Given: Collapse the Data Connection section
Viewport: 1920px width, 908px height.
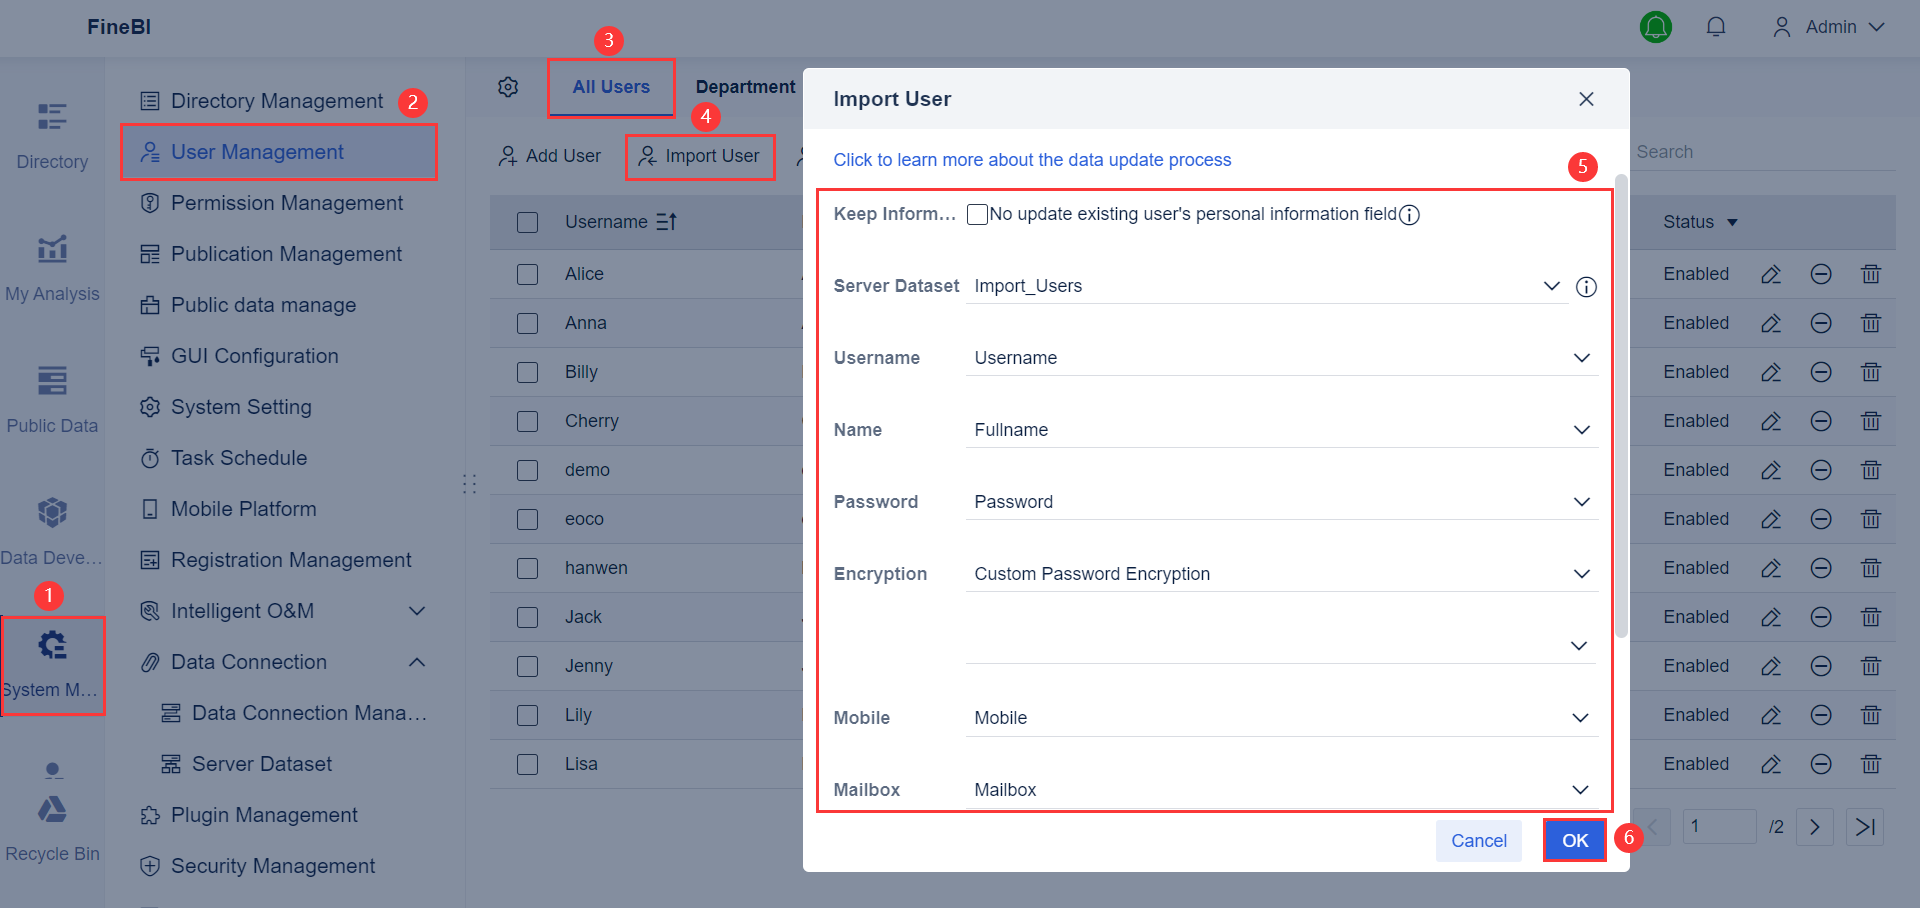Looking at the screenshot, I should [417, 662].
